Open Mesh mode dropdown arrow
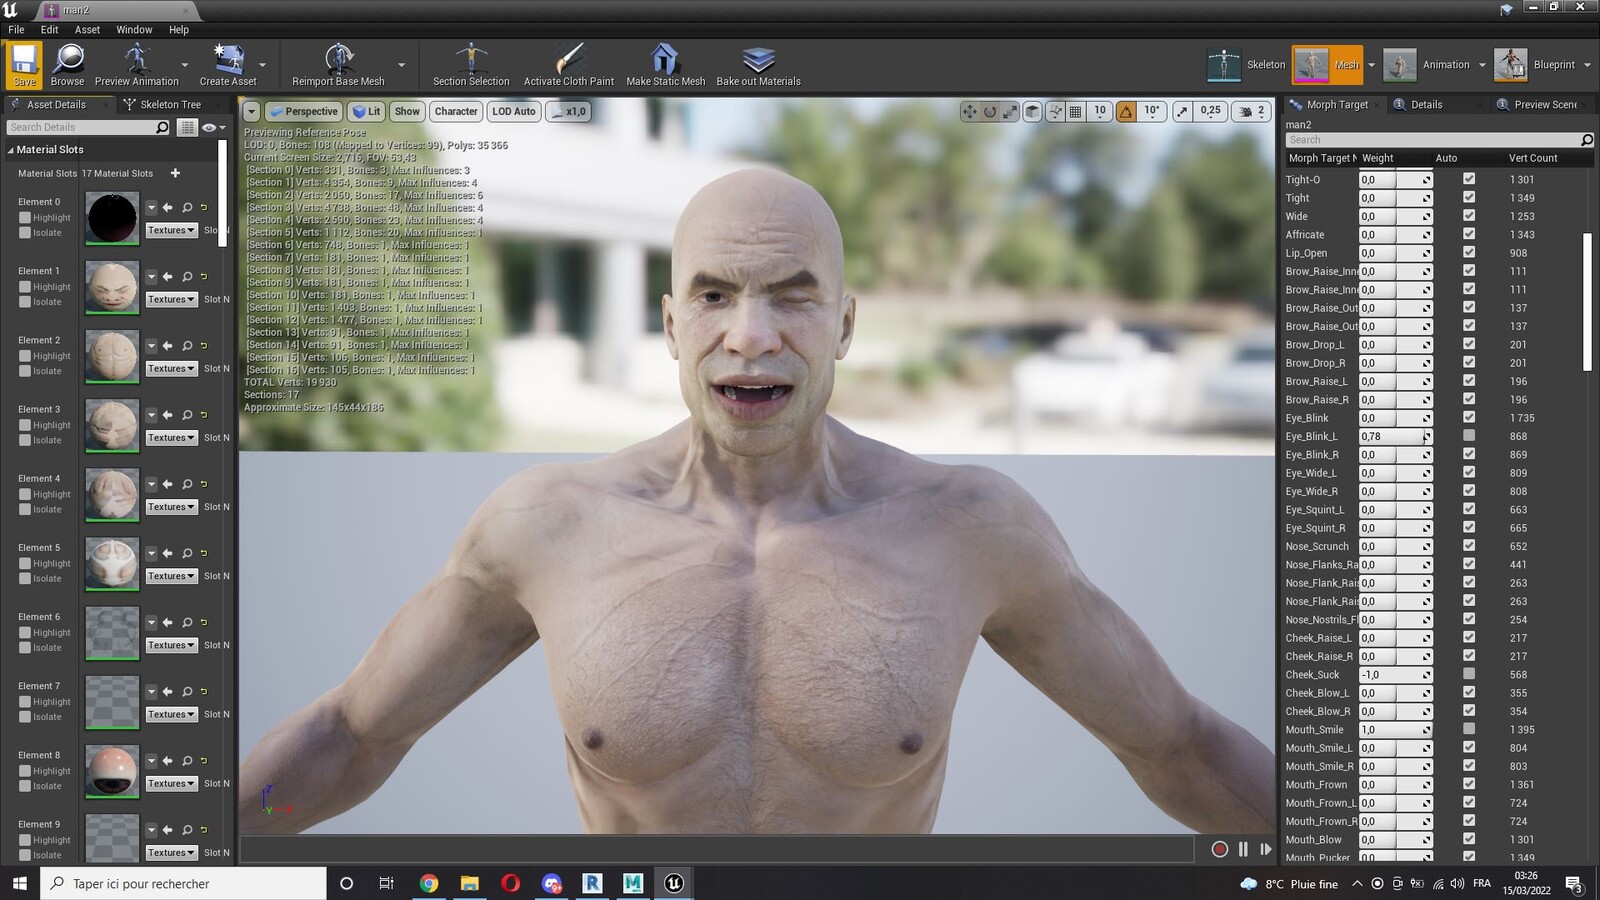1600x900 pixels. (x=1371, y=65)
